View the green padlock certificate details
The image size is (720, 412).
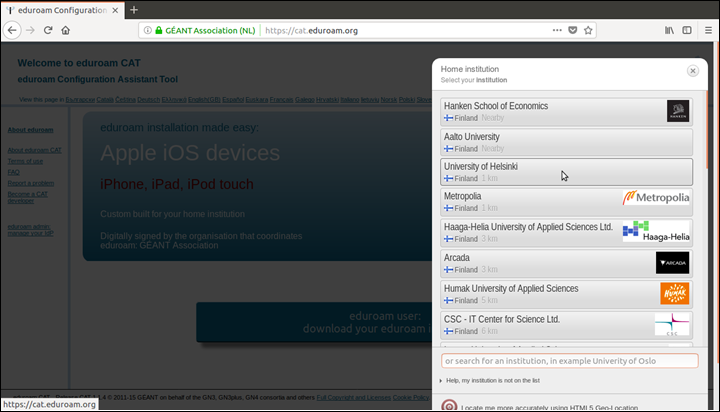pyautogui.click(x=159, y=30)
